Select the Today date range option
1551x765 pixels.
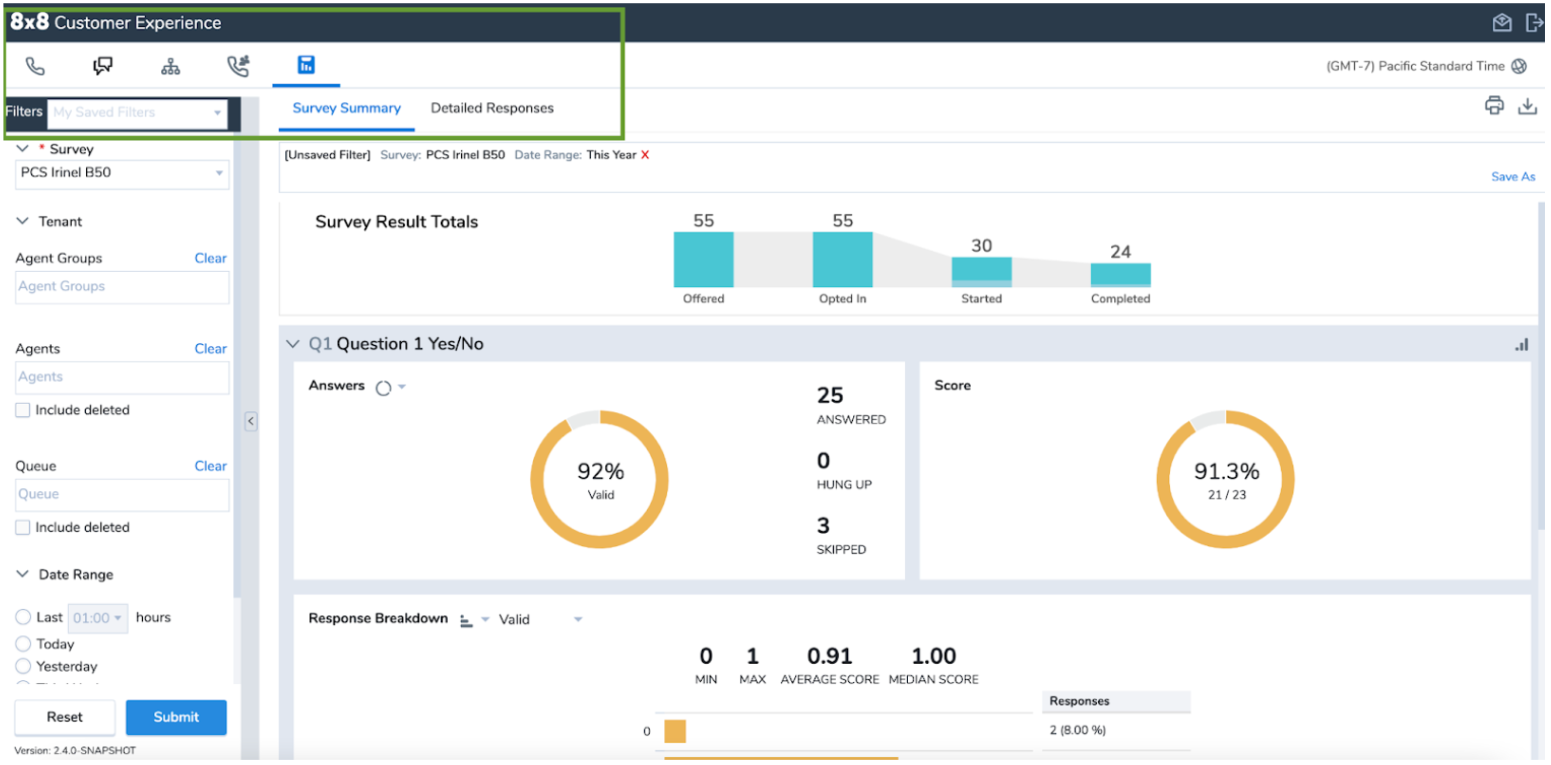23,644
